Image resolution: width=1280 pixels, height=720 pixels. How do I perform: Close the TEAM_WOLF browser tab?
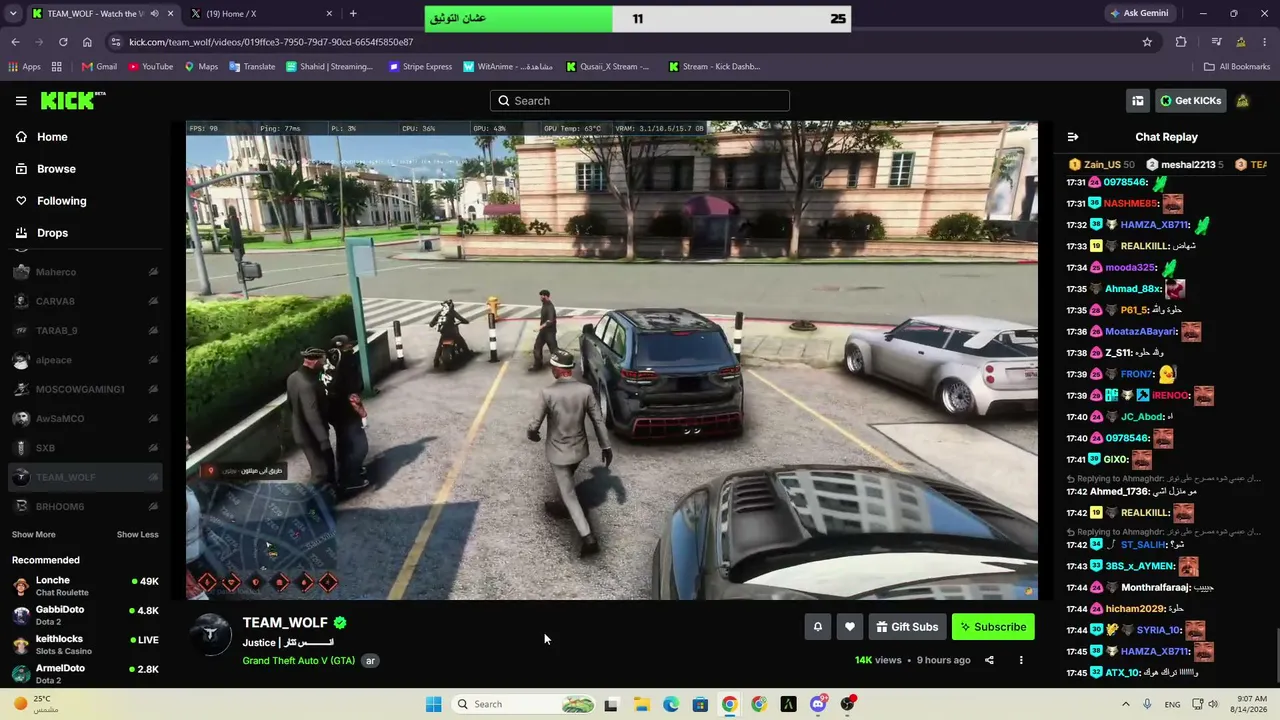pyautogui.click(x=171, y=14)
